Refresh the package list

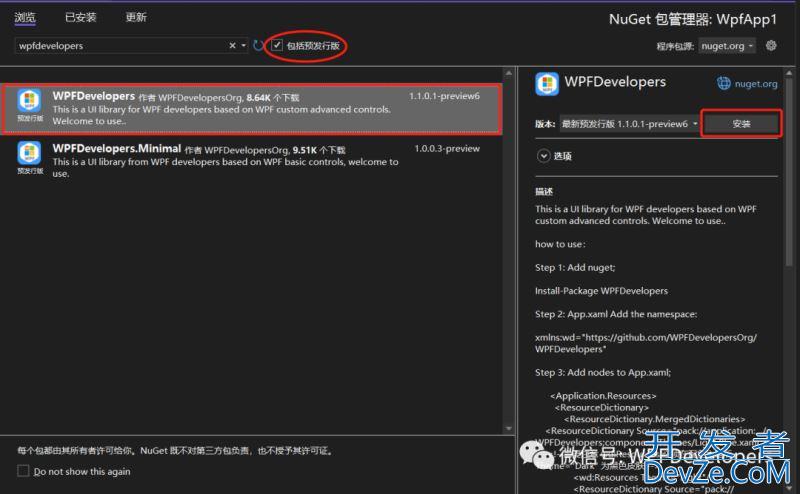pyautogui.click(x=259, y=46)
